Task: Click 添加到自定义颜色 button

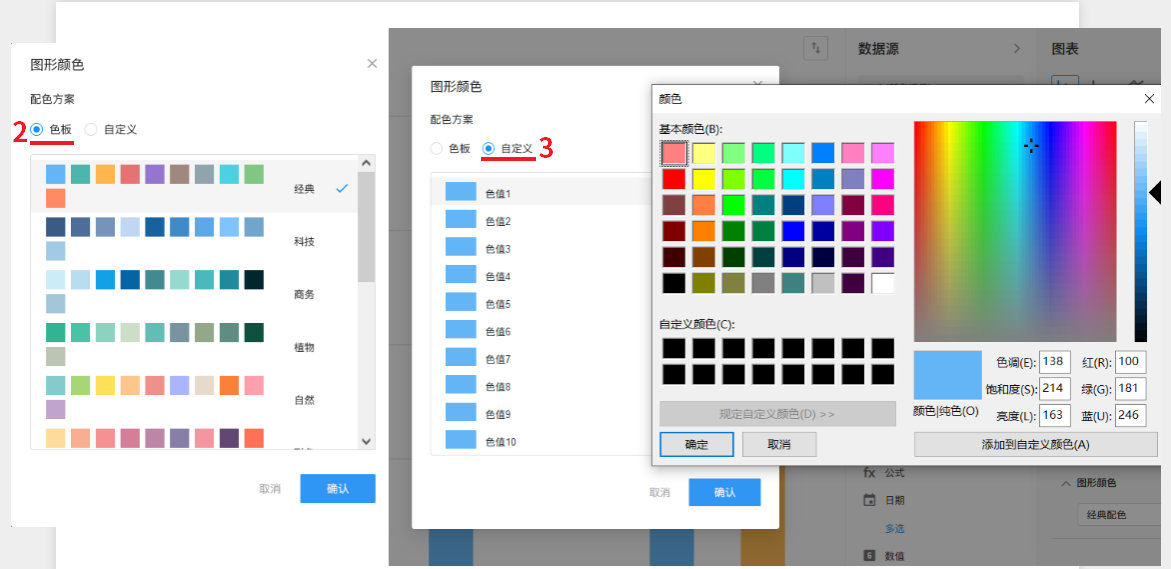Action: coord(1035,445)
